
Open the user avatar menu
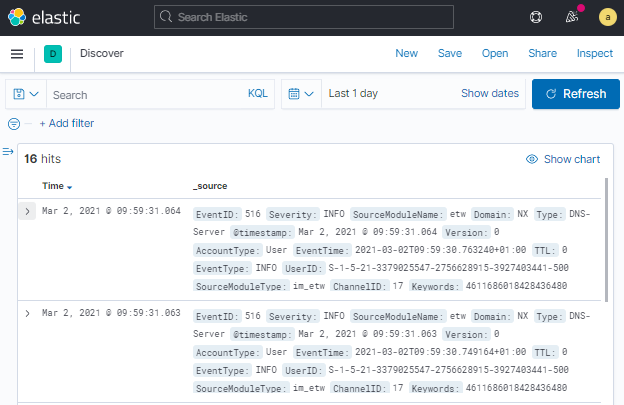pyautogui.click(x=607, y=17)
